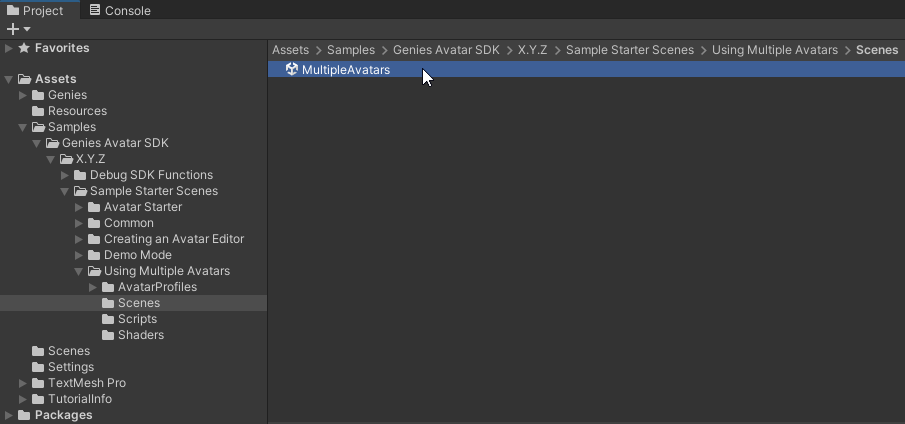Click the Scripts folder icon
Image resolution: width=905 pixels, height=424 pixels.
(x=109, y=319)
